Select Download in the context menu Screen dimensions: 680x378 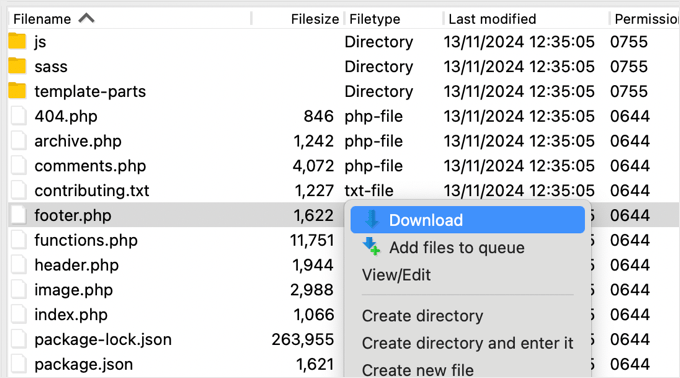coord(468,220)
